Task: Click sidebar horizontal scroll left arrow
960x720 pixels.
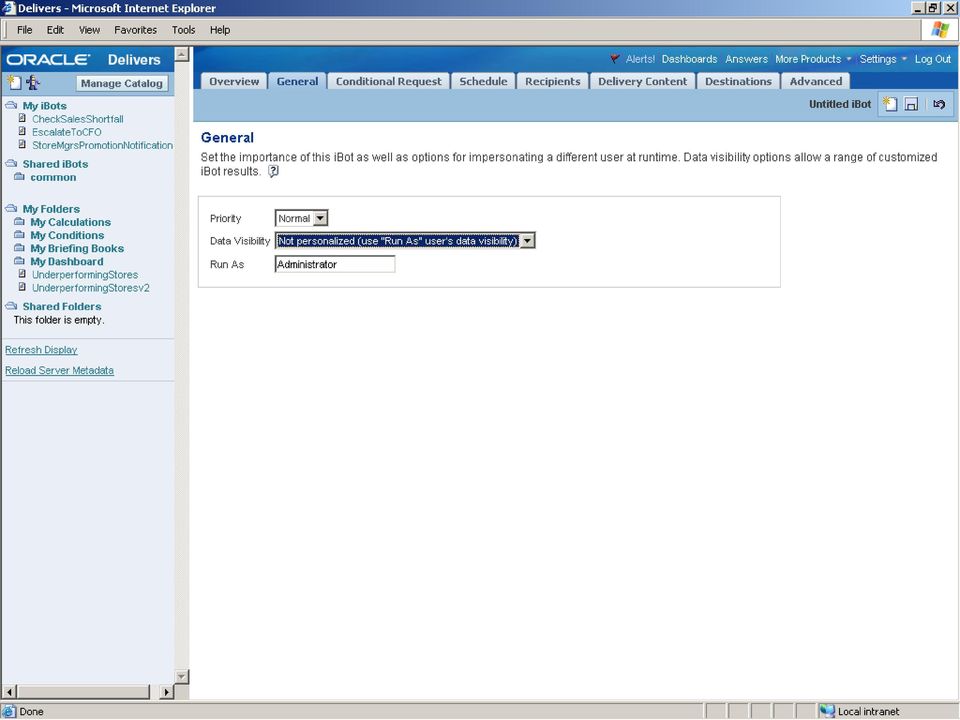Action: tap(9, 692)
